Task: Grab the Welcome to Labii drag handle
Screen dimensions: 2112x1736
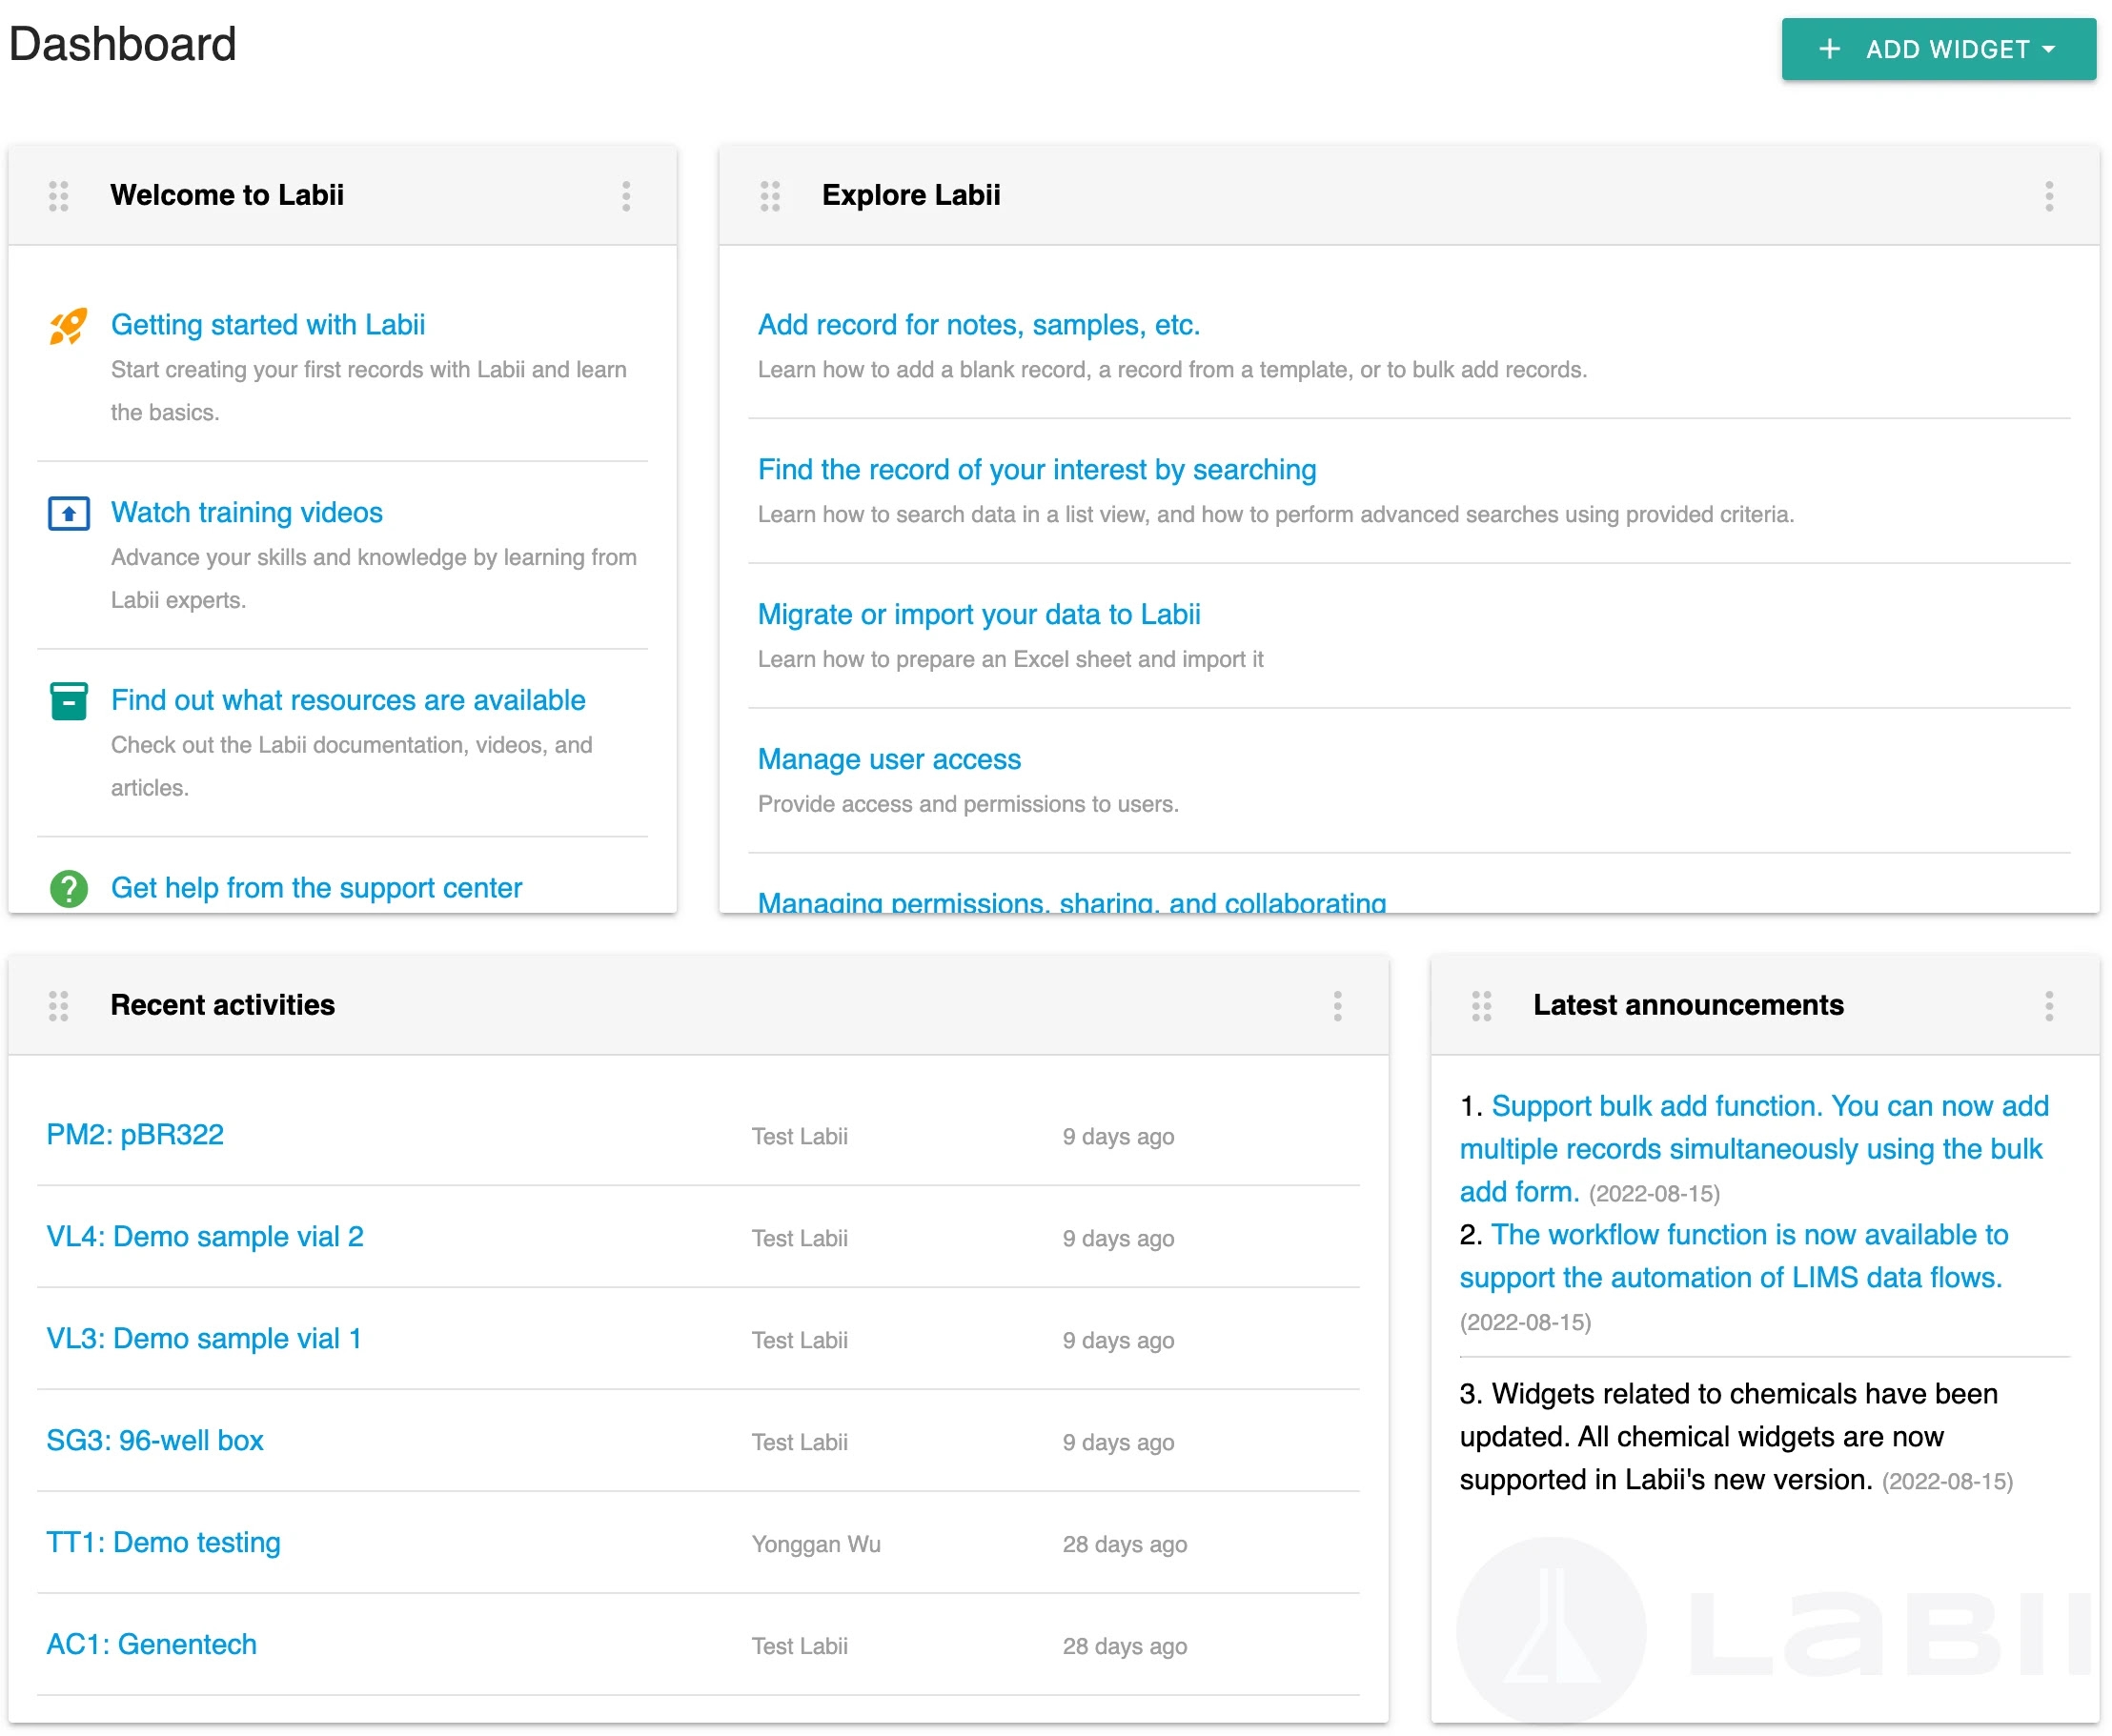Action: pos(58,196)
